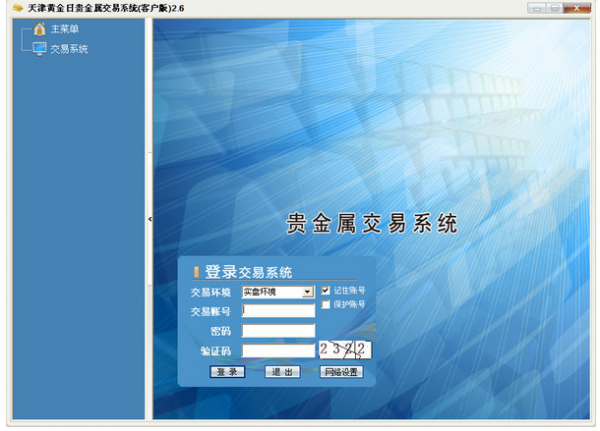This screenshot has height=431, width=600.
Task: Collapse the left sidebar using splitter arrow
Action: coord(150,219)
